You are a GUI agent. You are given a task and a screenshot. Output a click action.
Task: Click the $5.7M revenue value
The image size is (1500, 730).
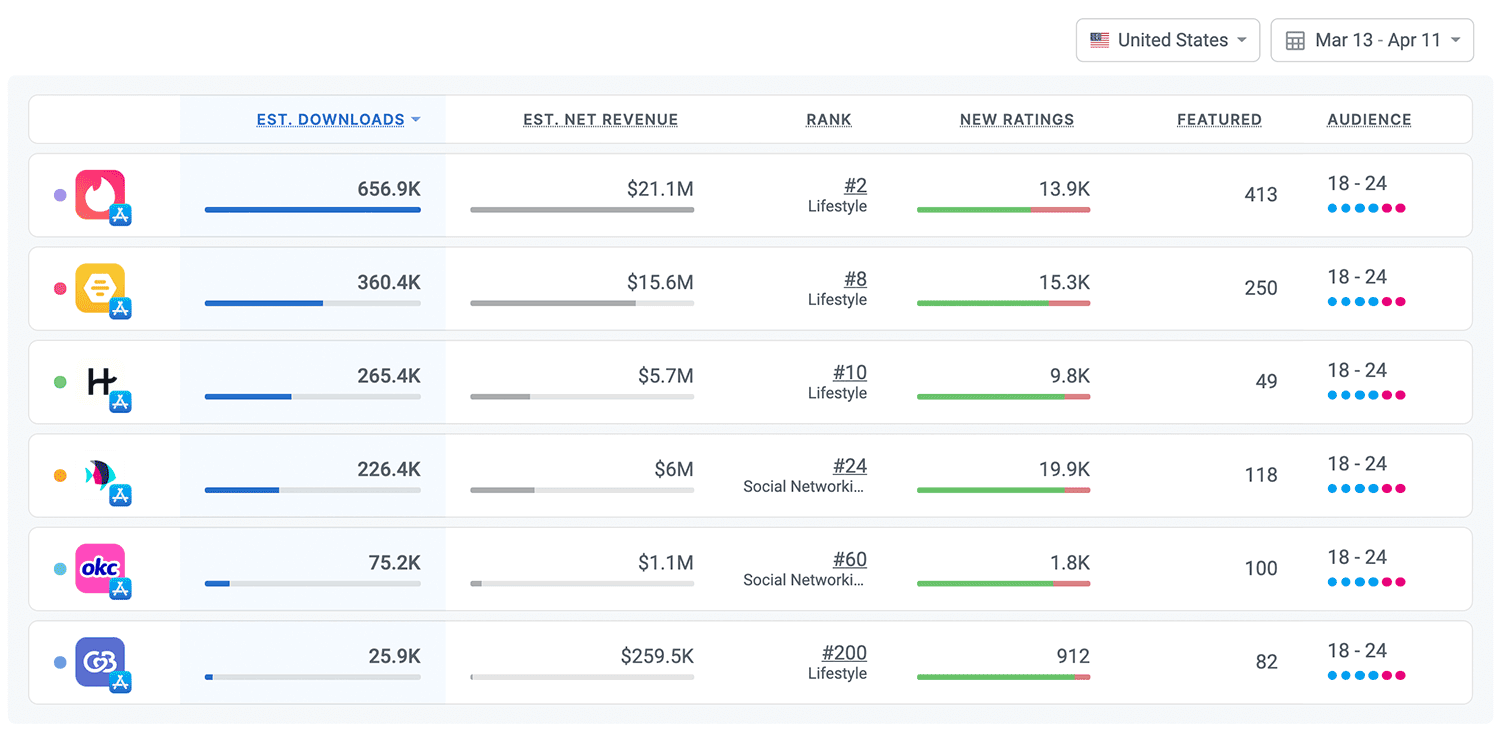pos(666,376)
